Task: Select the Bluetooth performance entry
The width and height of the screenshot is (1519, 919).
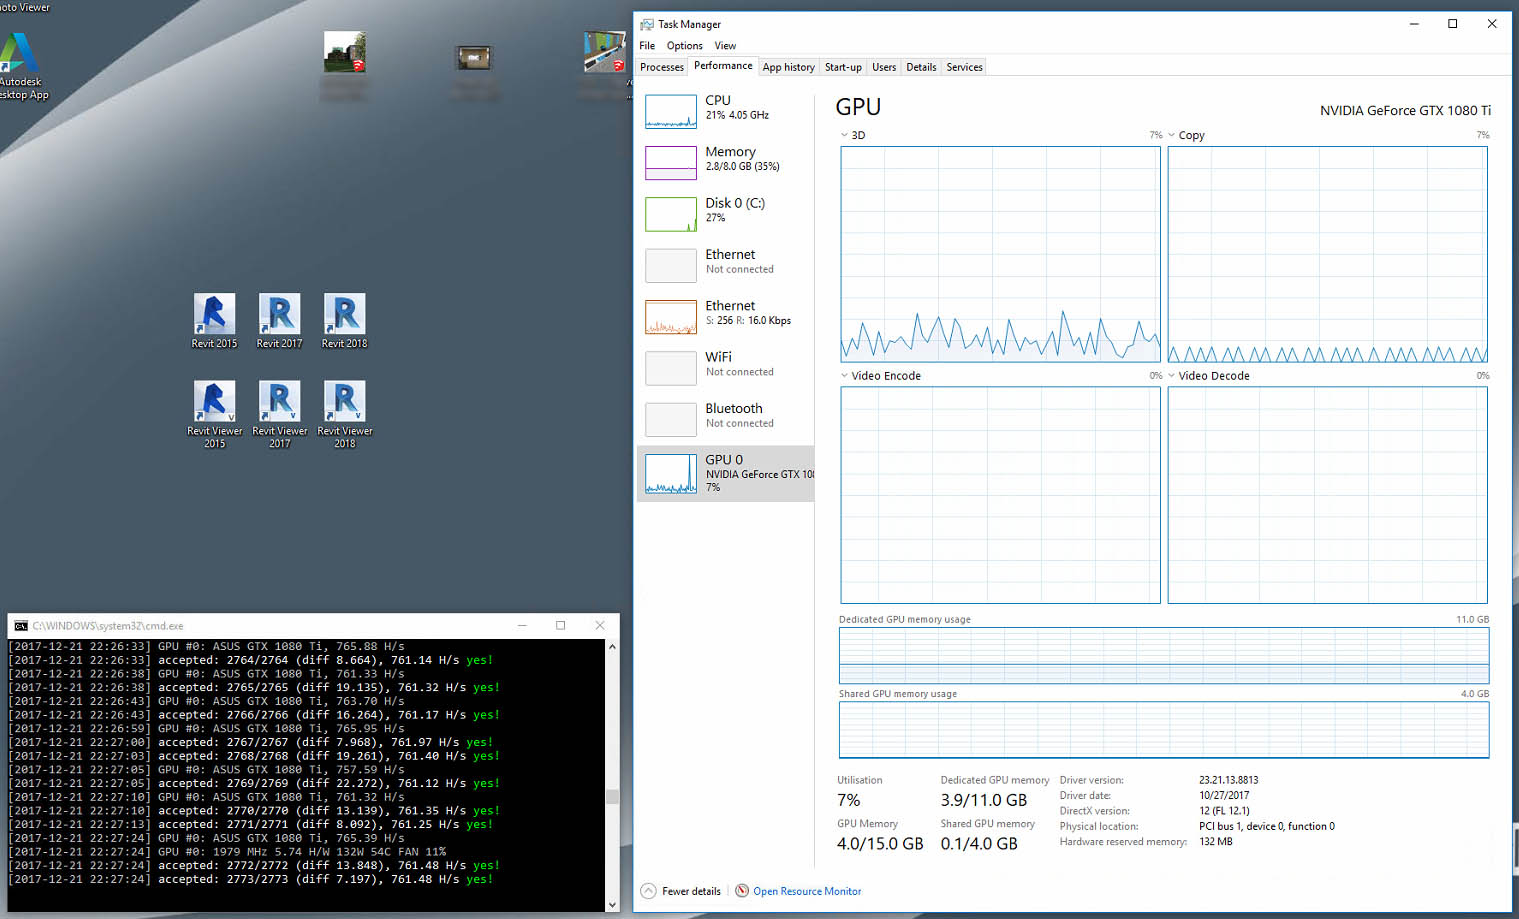Action: (x=725, y=419)
